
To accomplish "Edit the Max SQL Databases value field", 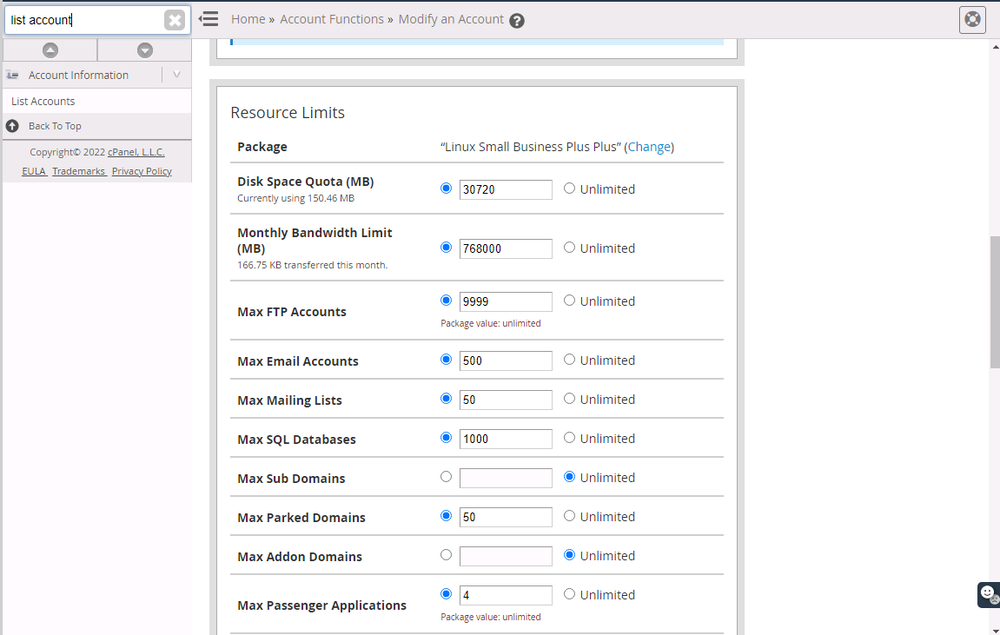I will pos(506,439).
